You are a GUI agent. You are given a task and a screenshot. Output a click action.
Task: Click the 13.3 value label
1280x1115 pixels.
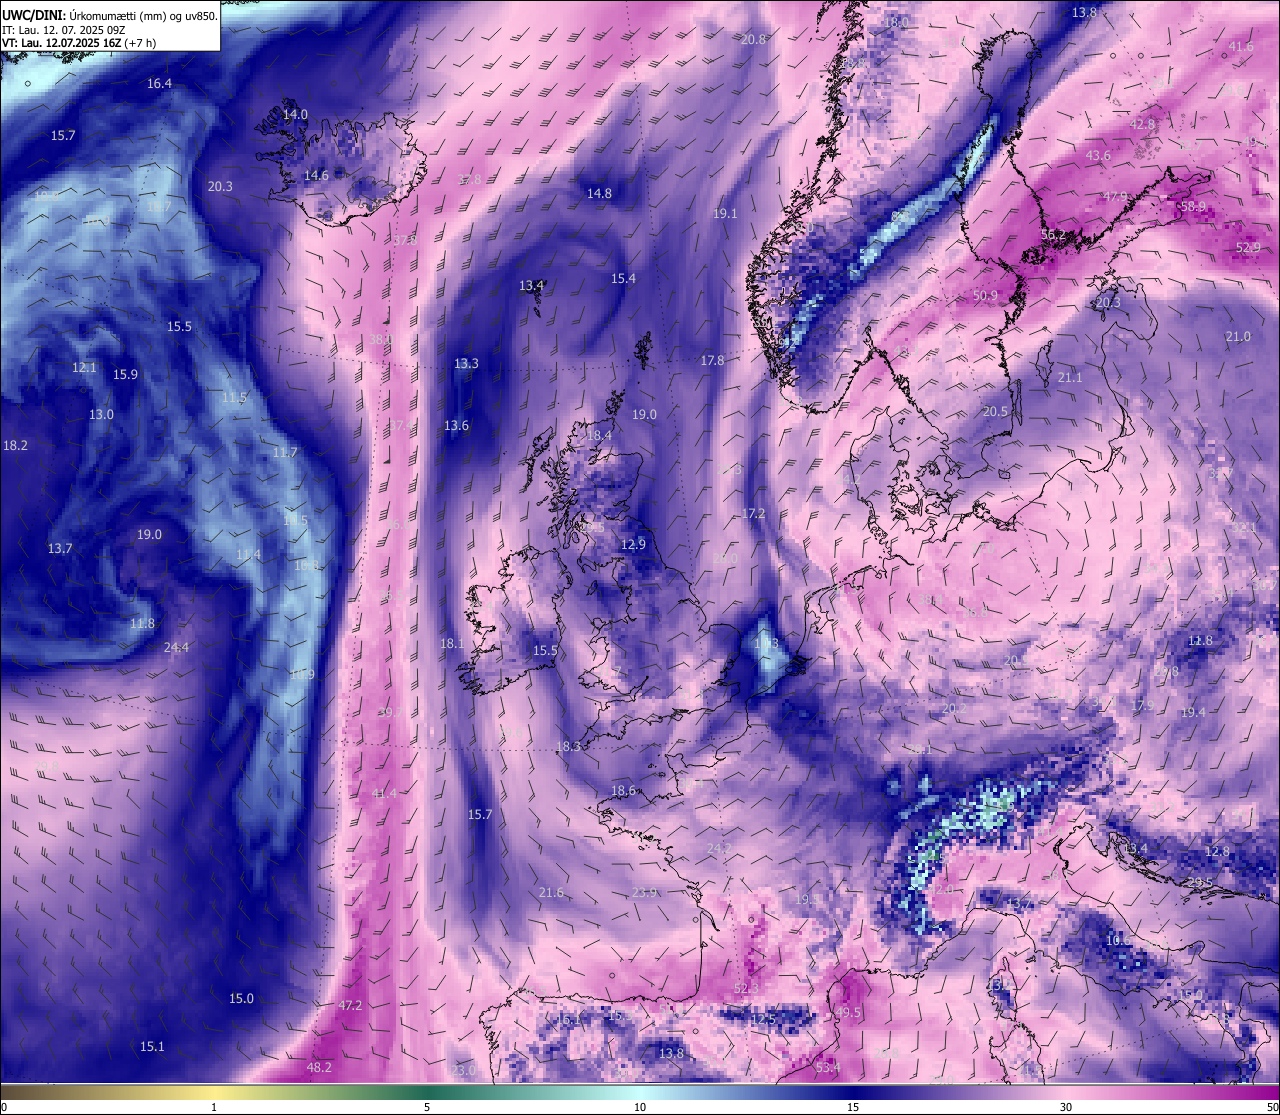[466, 364]
